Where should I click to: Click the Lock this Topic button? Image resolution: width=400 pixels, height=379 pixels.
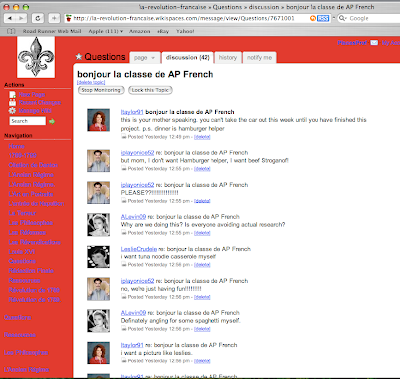150,90
